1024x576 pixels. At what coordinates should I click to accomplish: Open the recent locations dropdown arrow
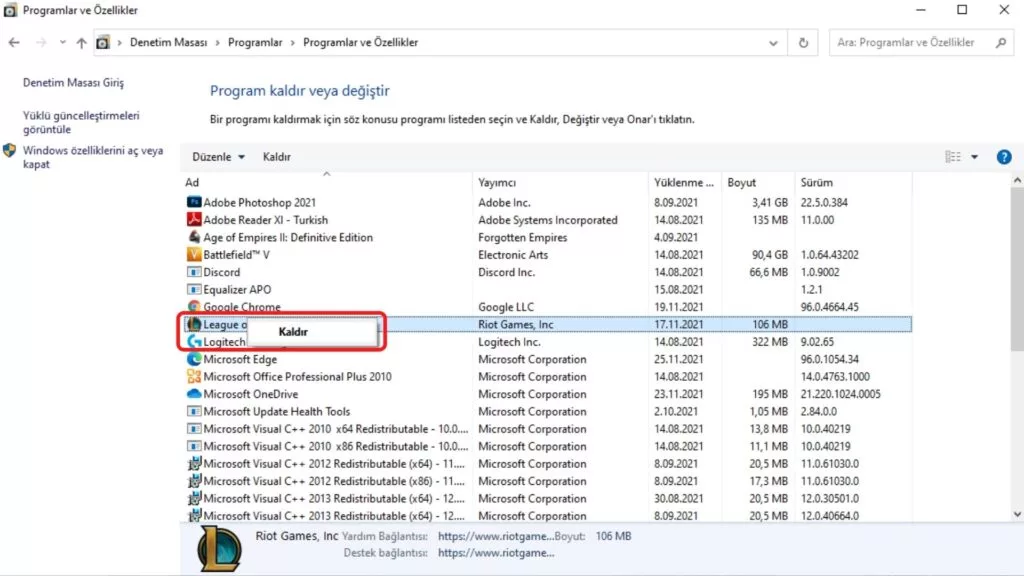[63, 42]
